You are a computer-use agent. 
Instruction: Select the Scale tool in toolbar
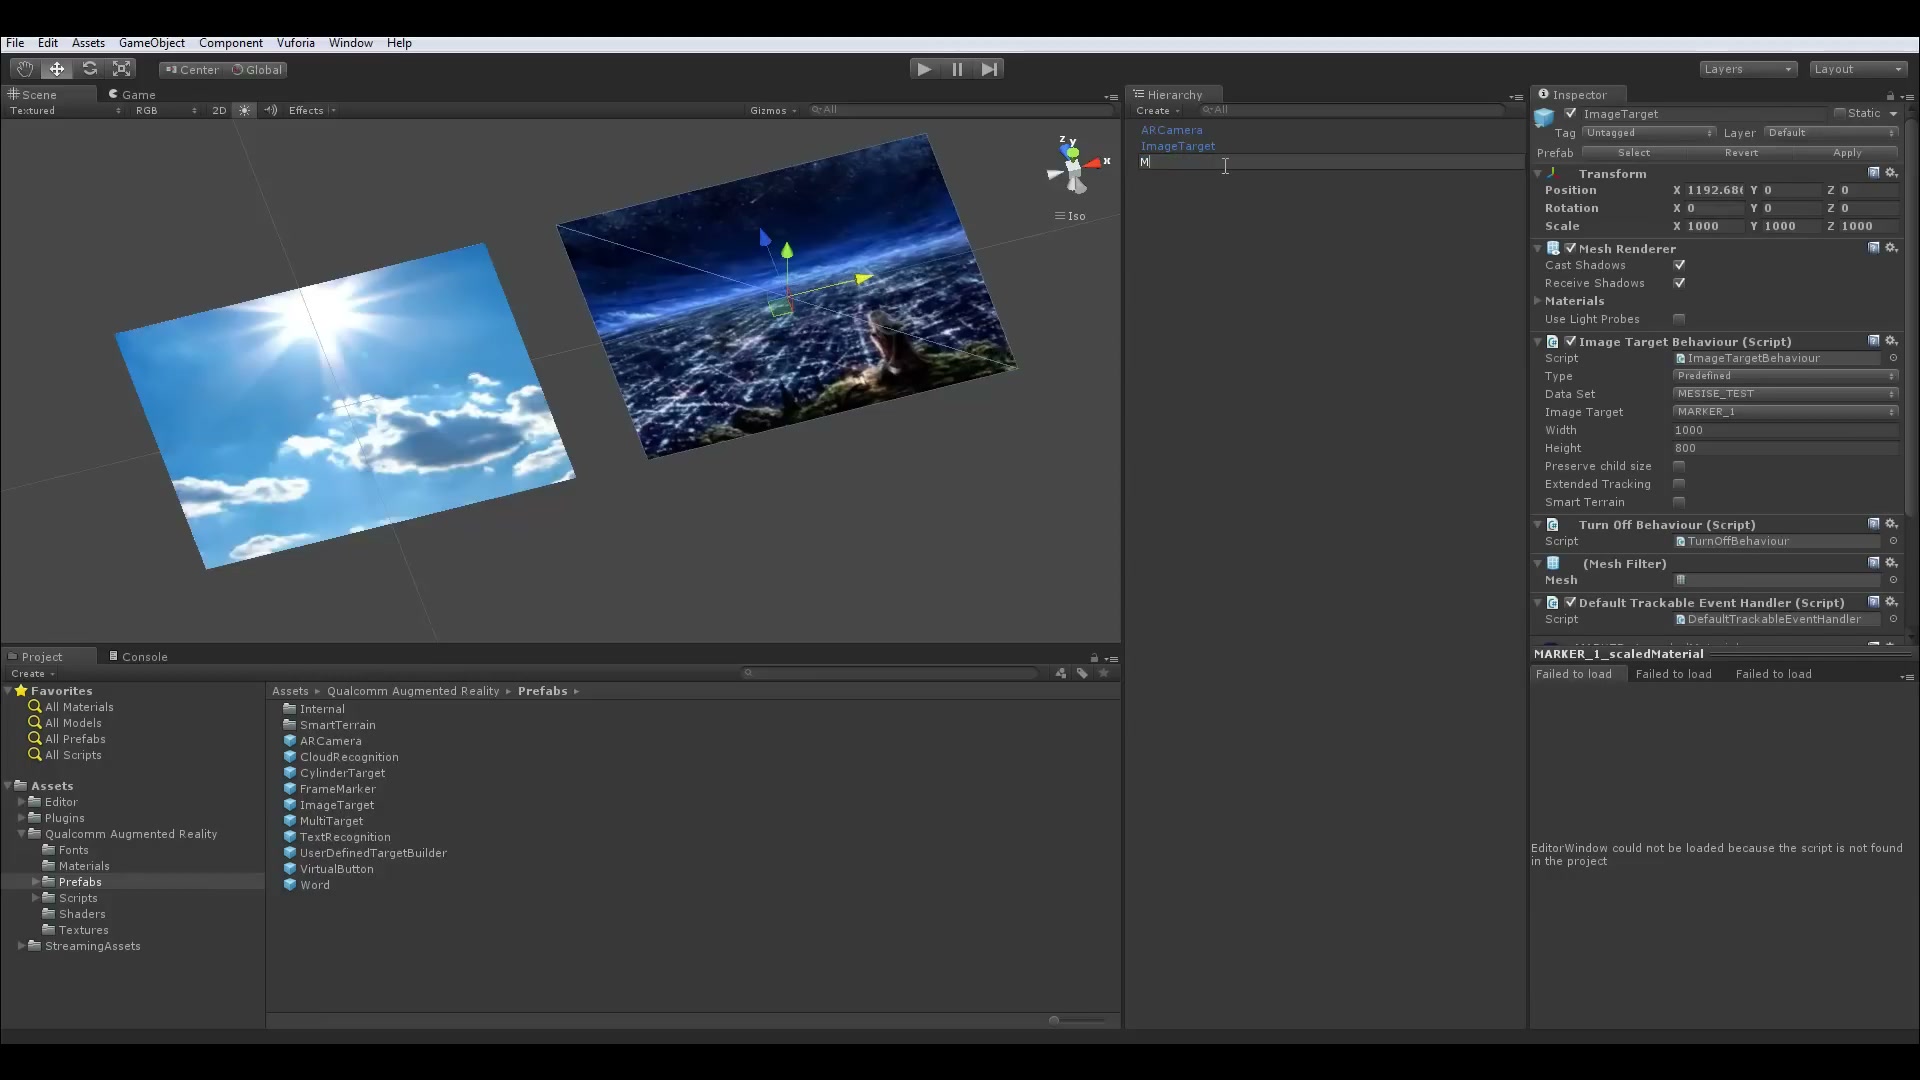[122, 69]
